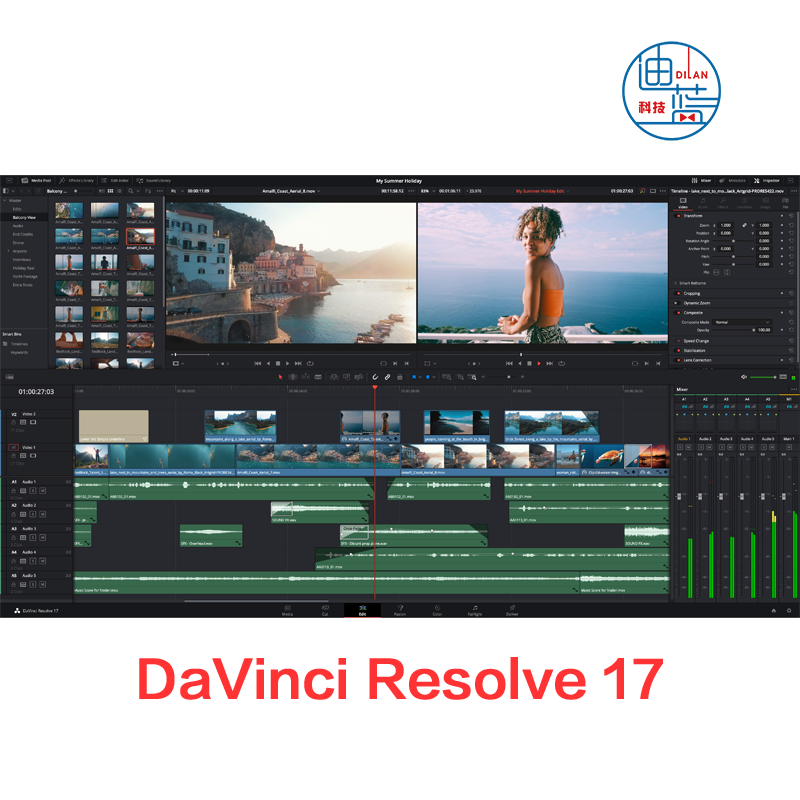Screen dimensions: 800x800
Task: Switch media pool to thumbnail grid view
Action: (110, 191)
